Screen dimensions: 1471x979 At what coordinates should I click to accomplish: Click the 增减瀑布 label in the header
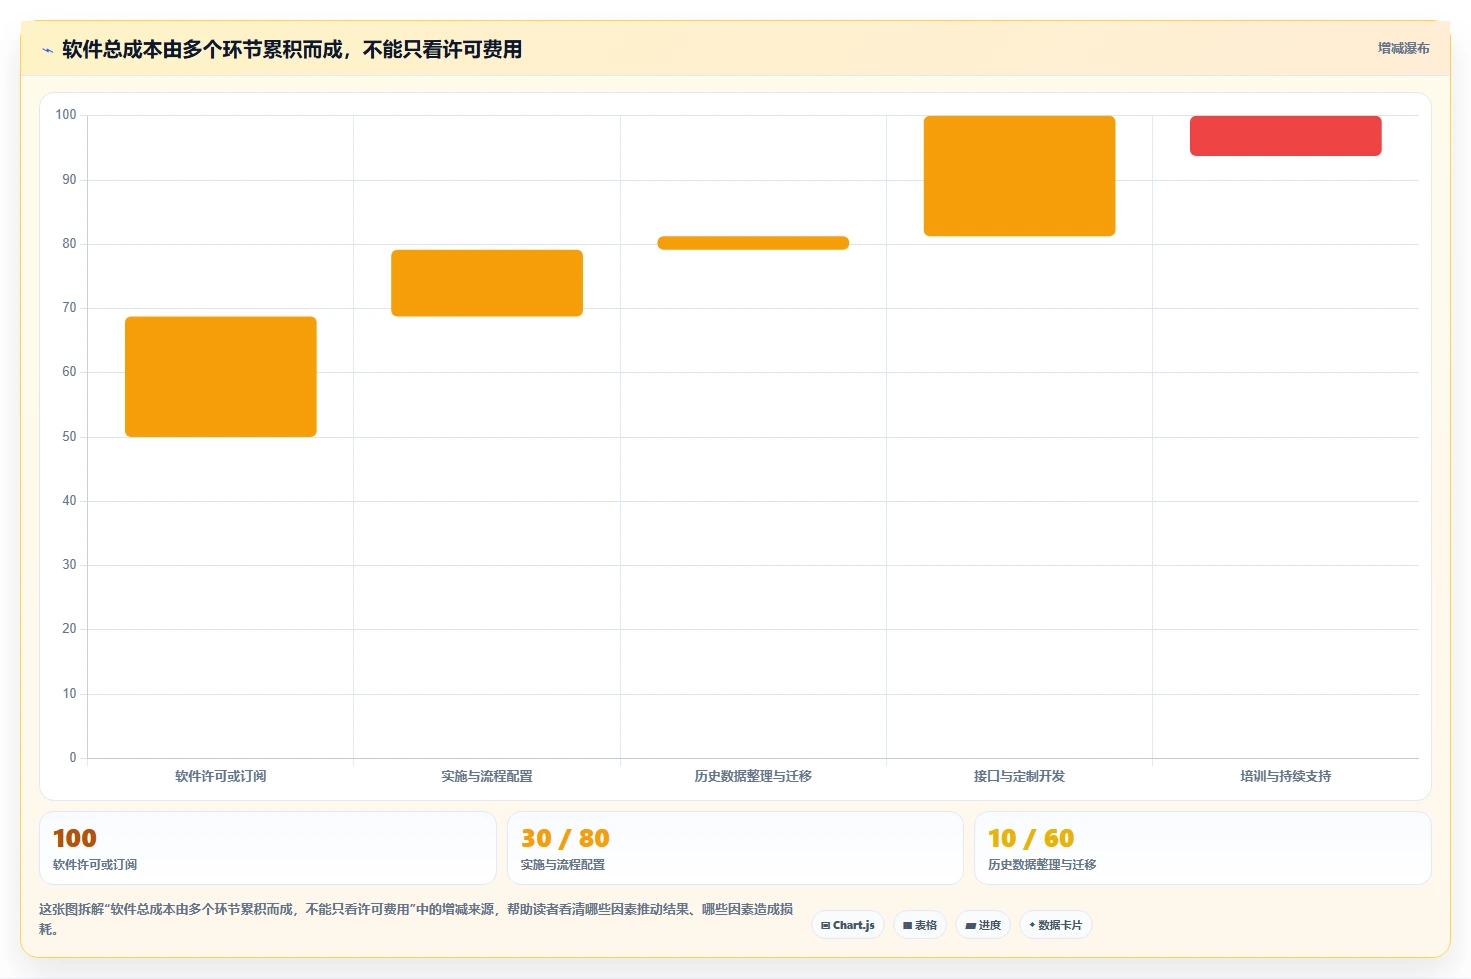click(x=1404, y=48)
